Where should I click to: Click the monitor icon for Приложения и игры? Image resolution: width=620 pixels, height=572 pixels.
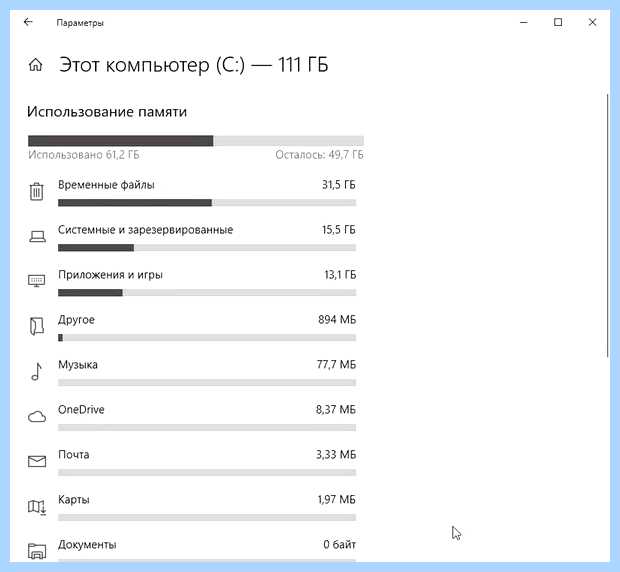[x=37, y=281]
